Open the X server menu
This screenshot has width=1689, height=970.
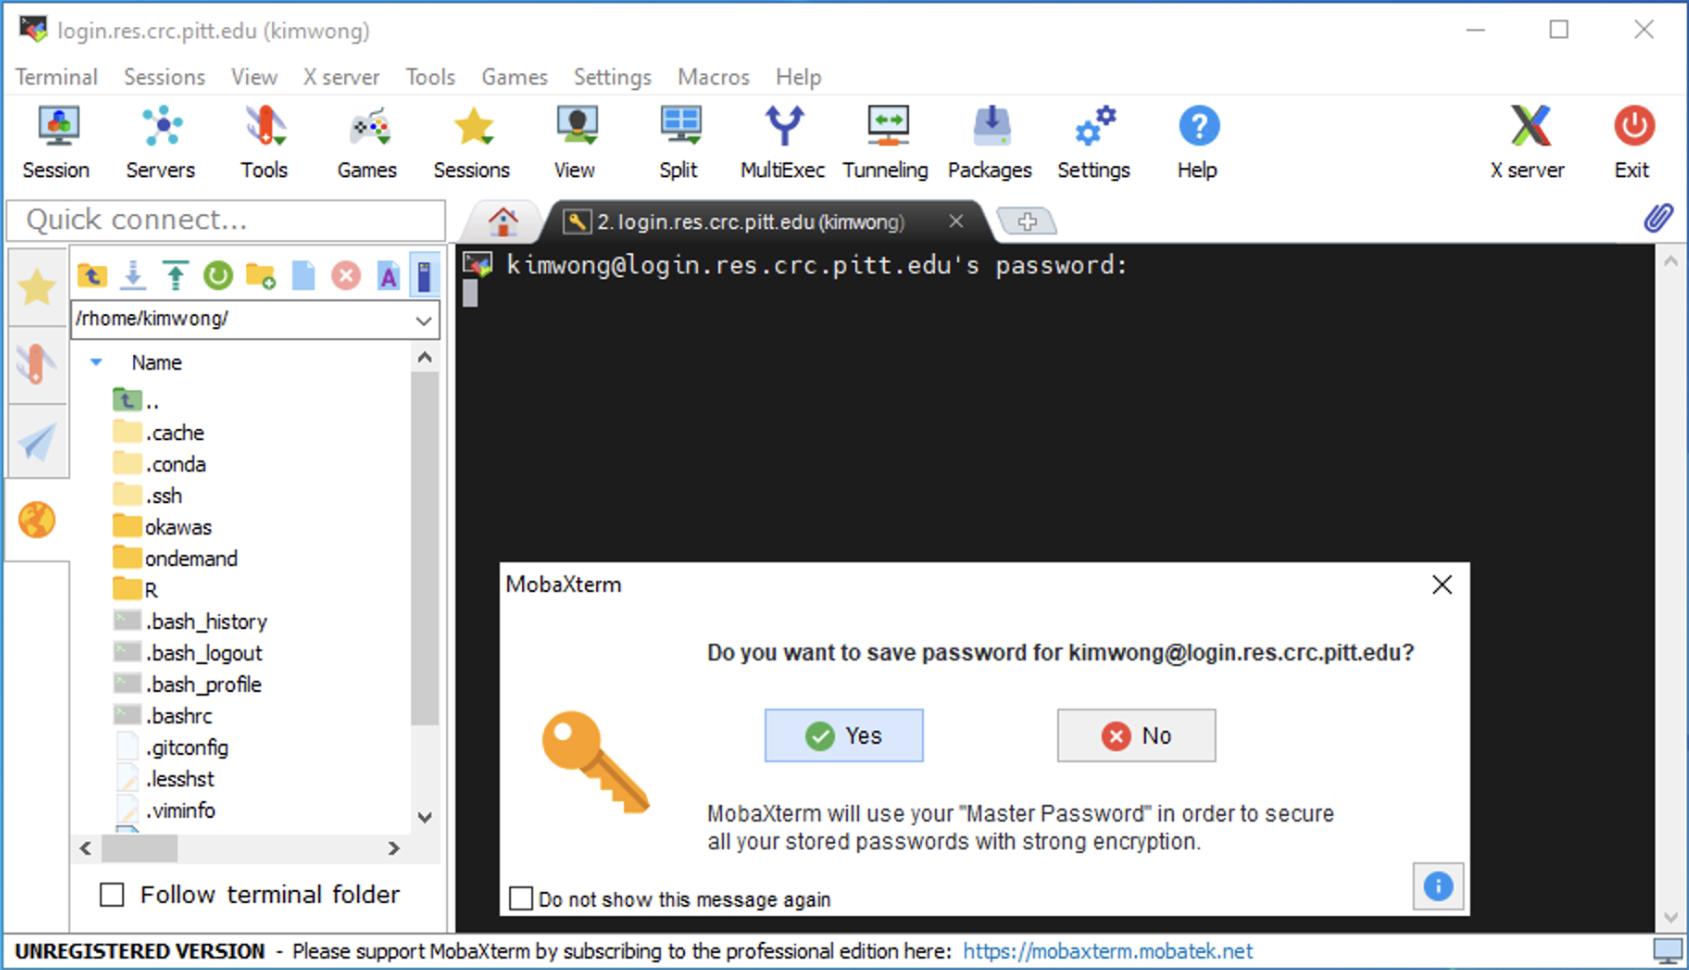[341, 77]
